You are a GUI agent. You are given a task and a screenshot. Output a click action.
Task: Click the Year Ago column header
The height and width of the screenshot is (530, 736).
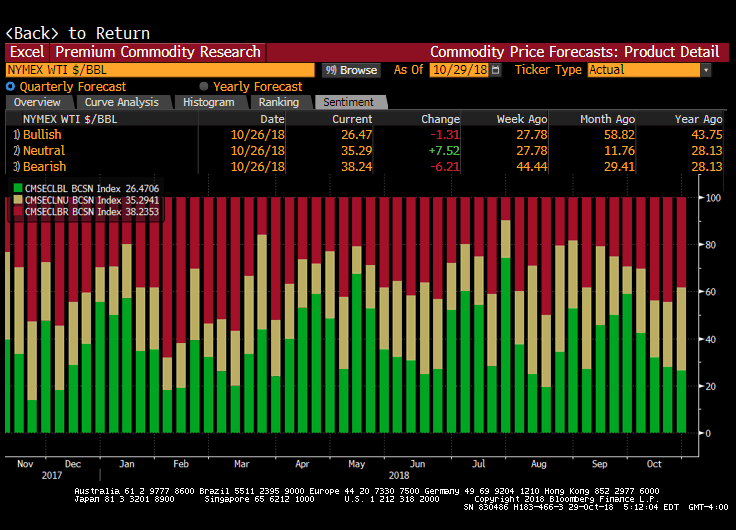pos(698,119)
